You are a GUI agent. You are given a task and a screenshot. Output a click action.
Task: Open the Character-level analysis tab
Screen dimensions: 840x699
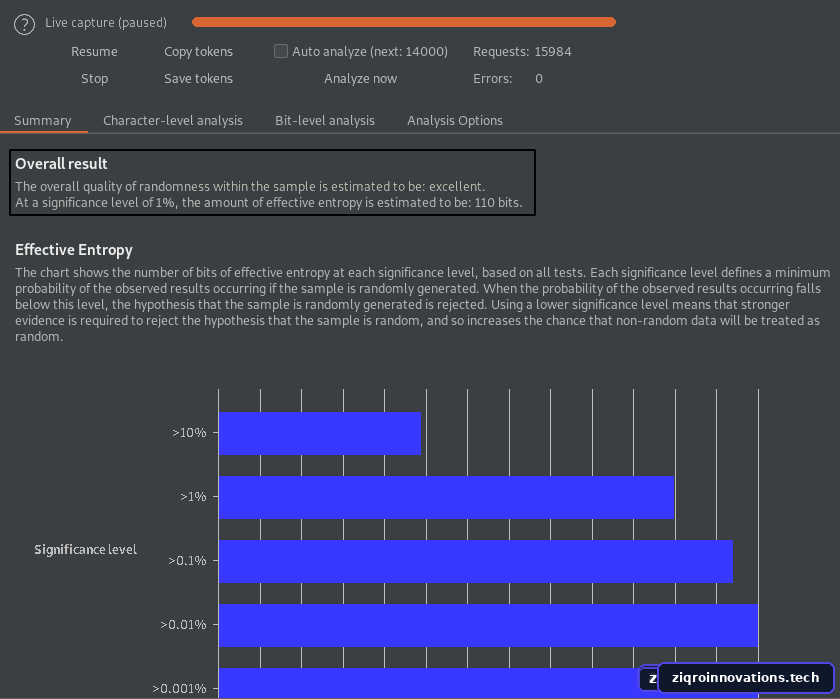point(172,120)
